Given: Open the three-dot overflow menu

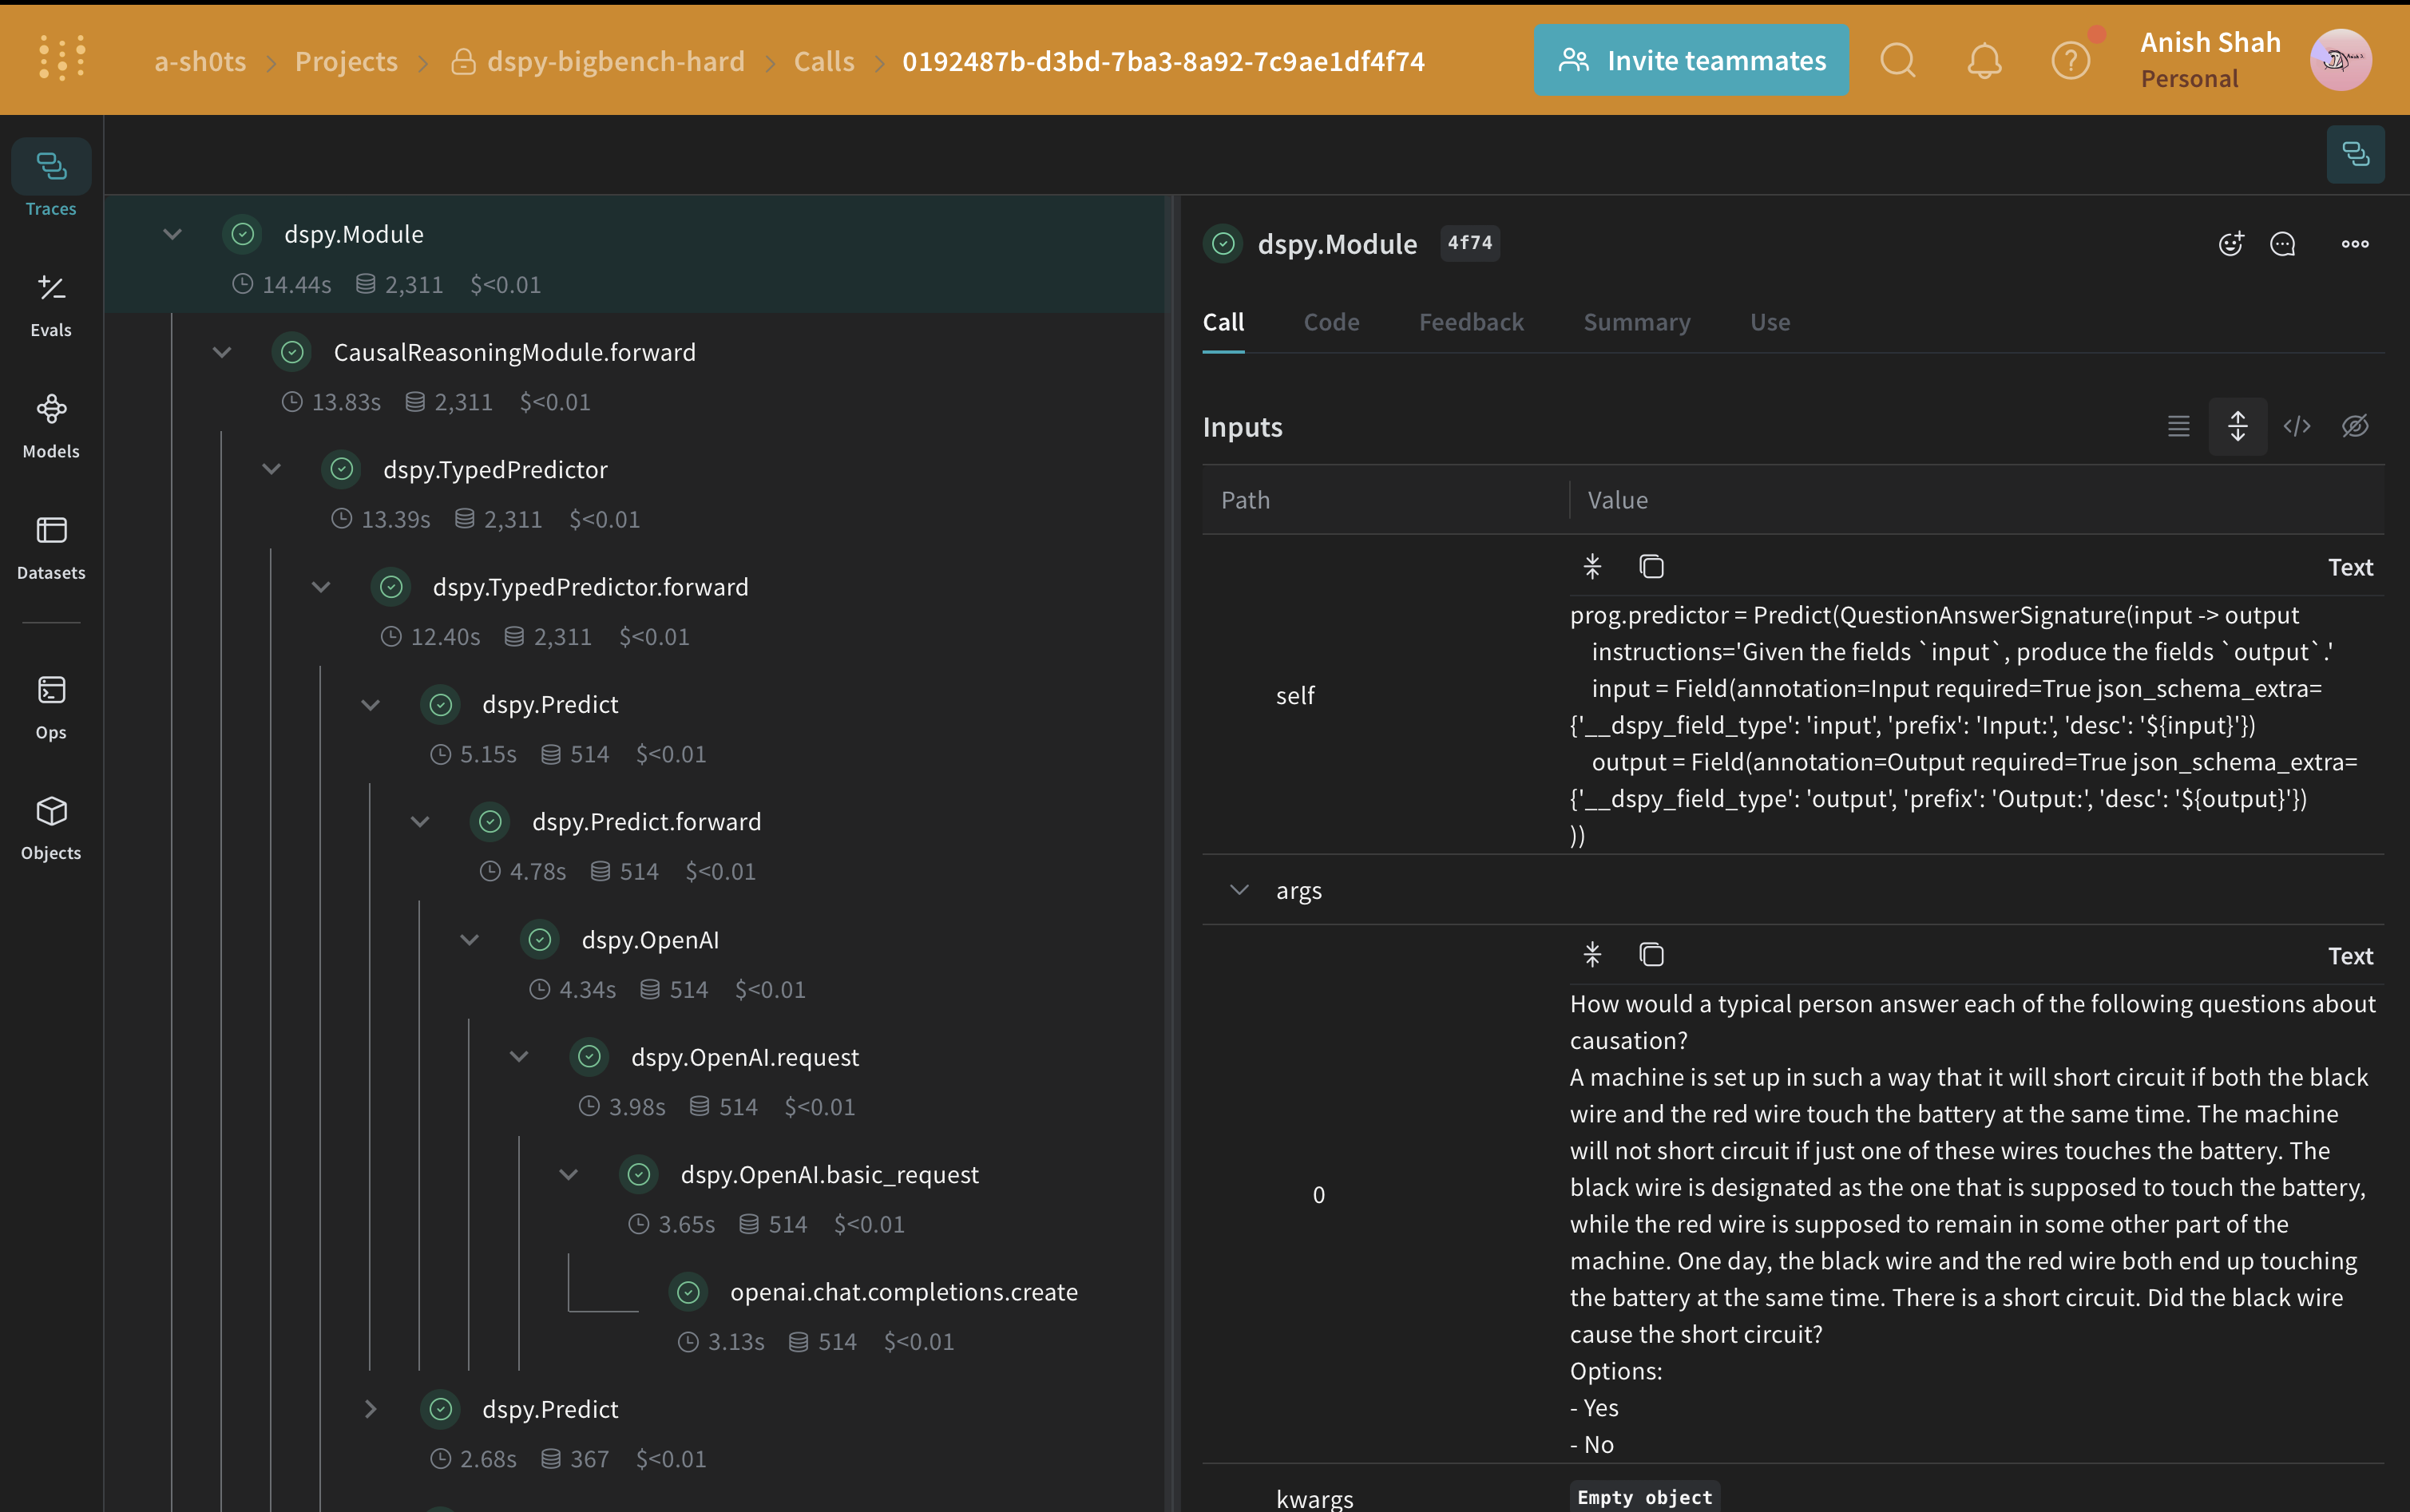Looking at the screenshot, I should click(x=2356, y=243).
